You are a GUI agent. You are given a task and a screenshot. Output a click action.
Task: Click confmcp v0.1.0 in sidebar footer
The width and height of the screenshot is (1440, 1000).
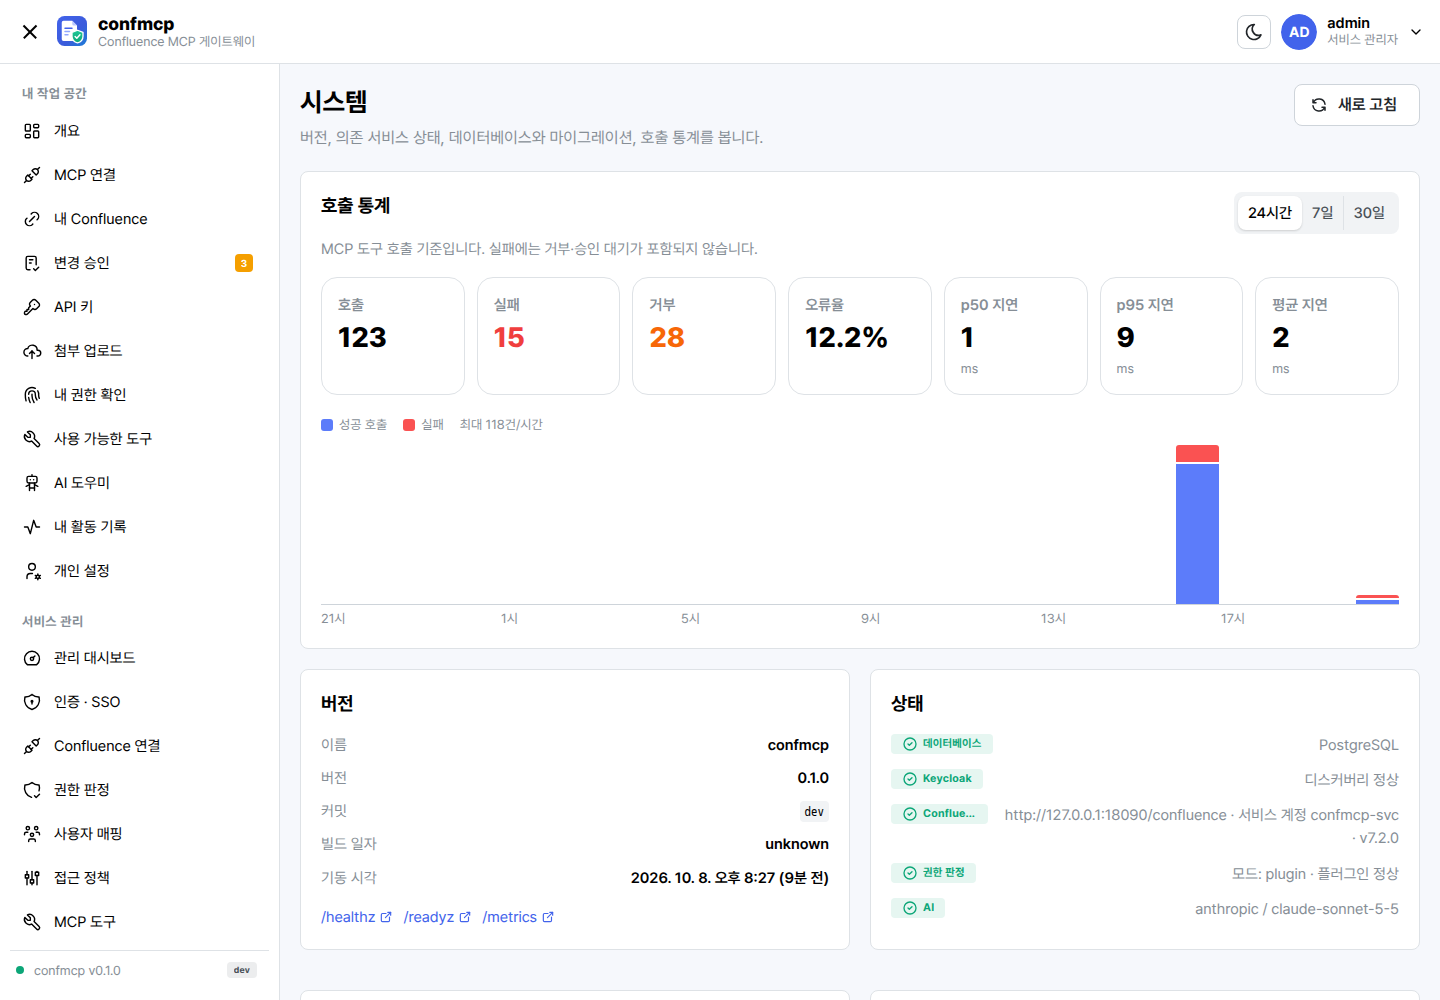pos(77,971)
